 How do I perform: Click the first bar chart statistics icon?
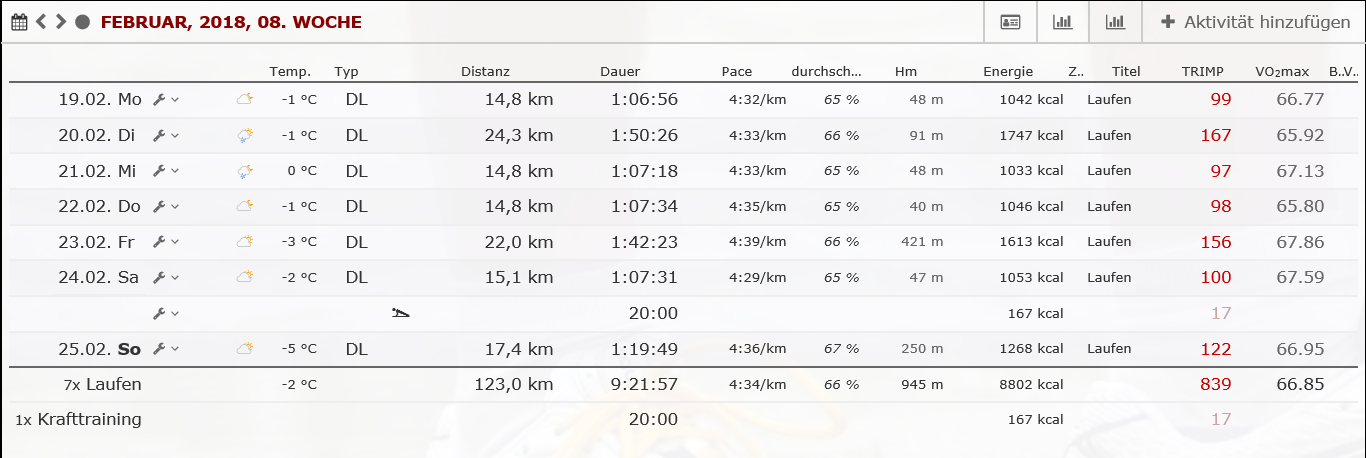(x=1062, y=22)
